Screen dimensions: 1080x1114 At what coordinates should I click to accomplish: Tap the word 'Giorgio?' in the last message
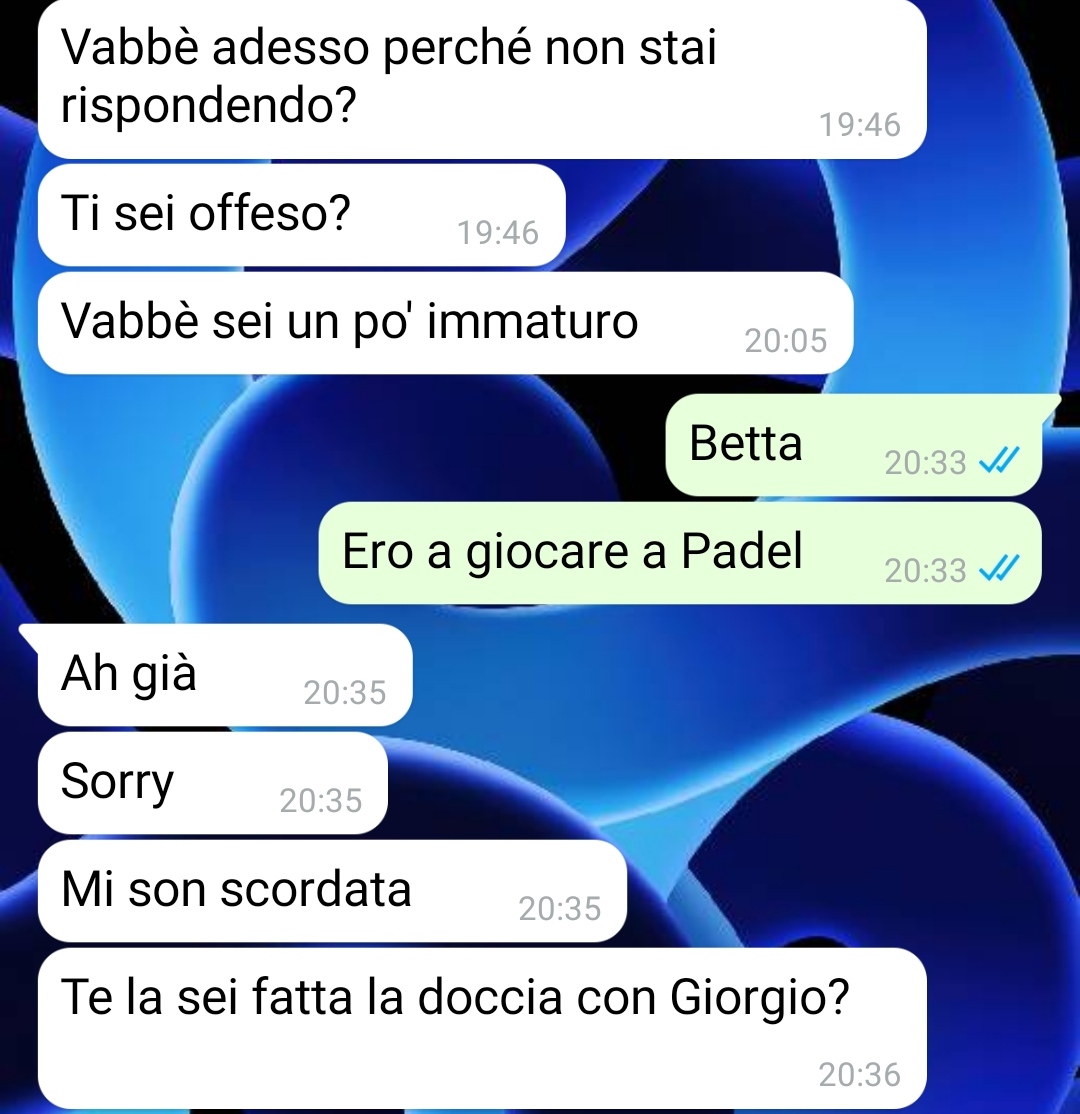(760, 999)
